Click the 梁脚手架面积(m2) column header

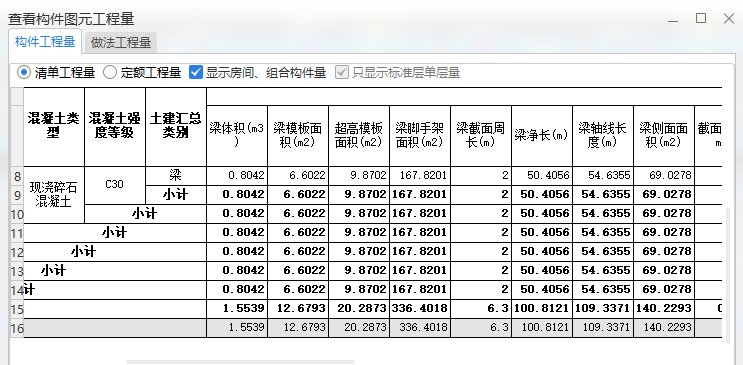(420, 136)
